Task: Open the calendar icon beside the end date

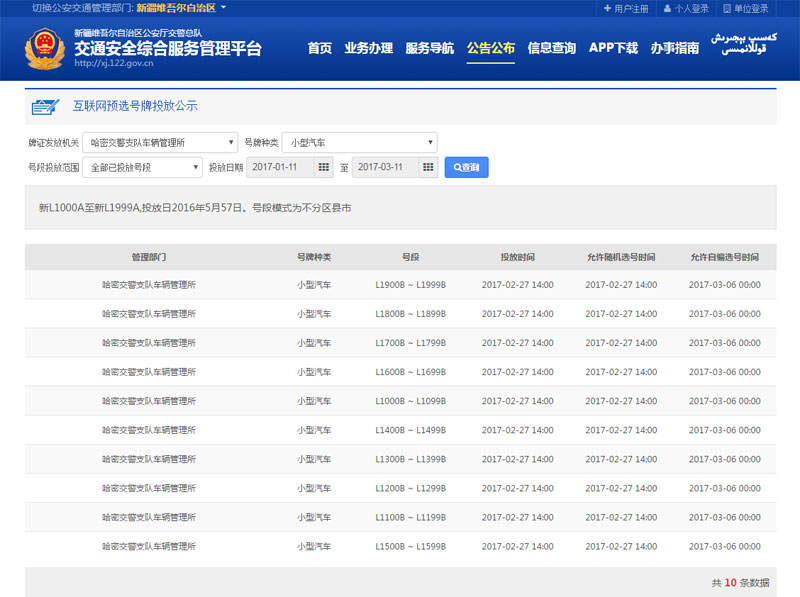Action: 427,166
